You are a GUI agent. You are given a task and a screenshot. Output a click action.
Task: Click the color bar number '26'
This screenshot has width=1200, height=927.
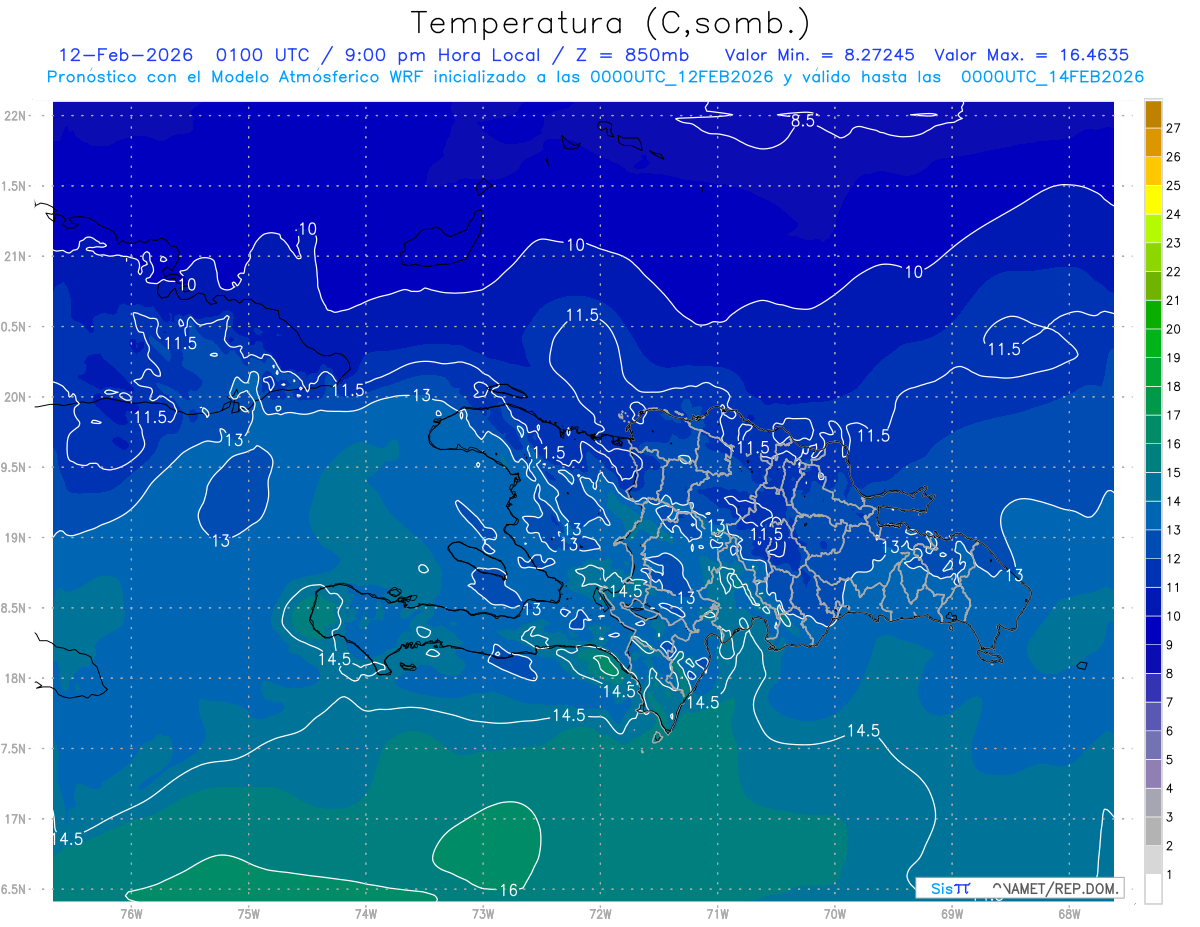1173,157
